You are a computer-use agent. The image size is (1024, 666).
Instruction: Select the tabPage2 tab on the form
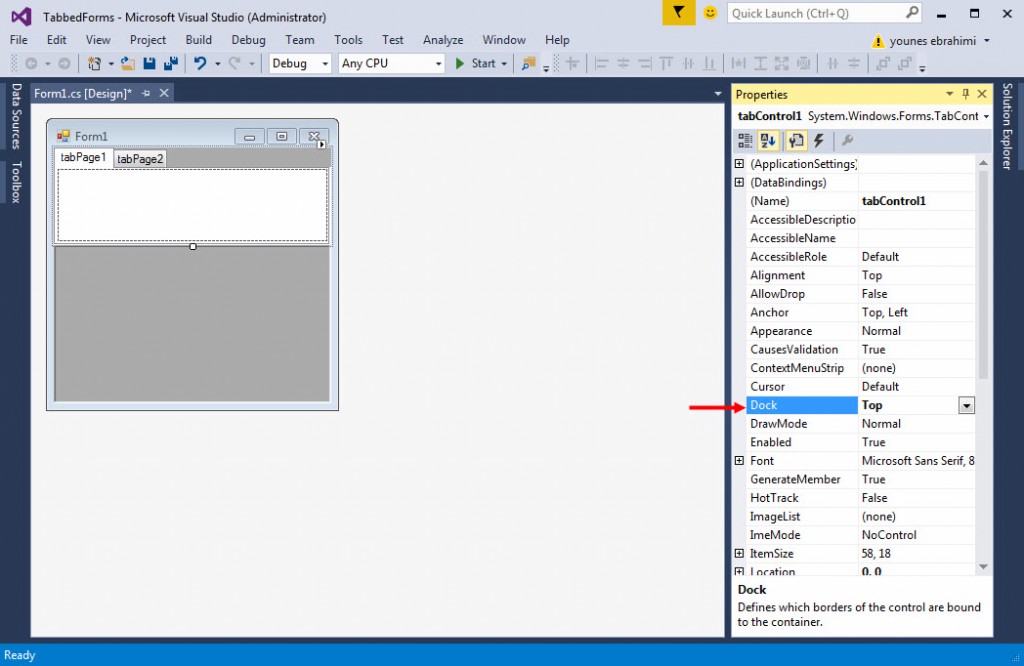pos(140,159)
